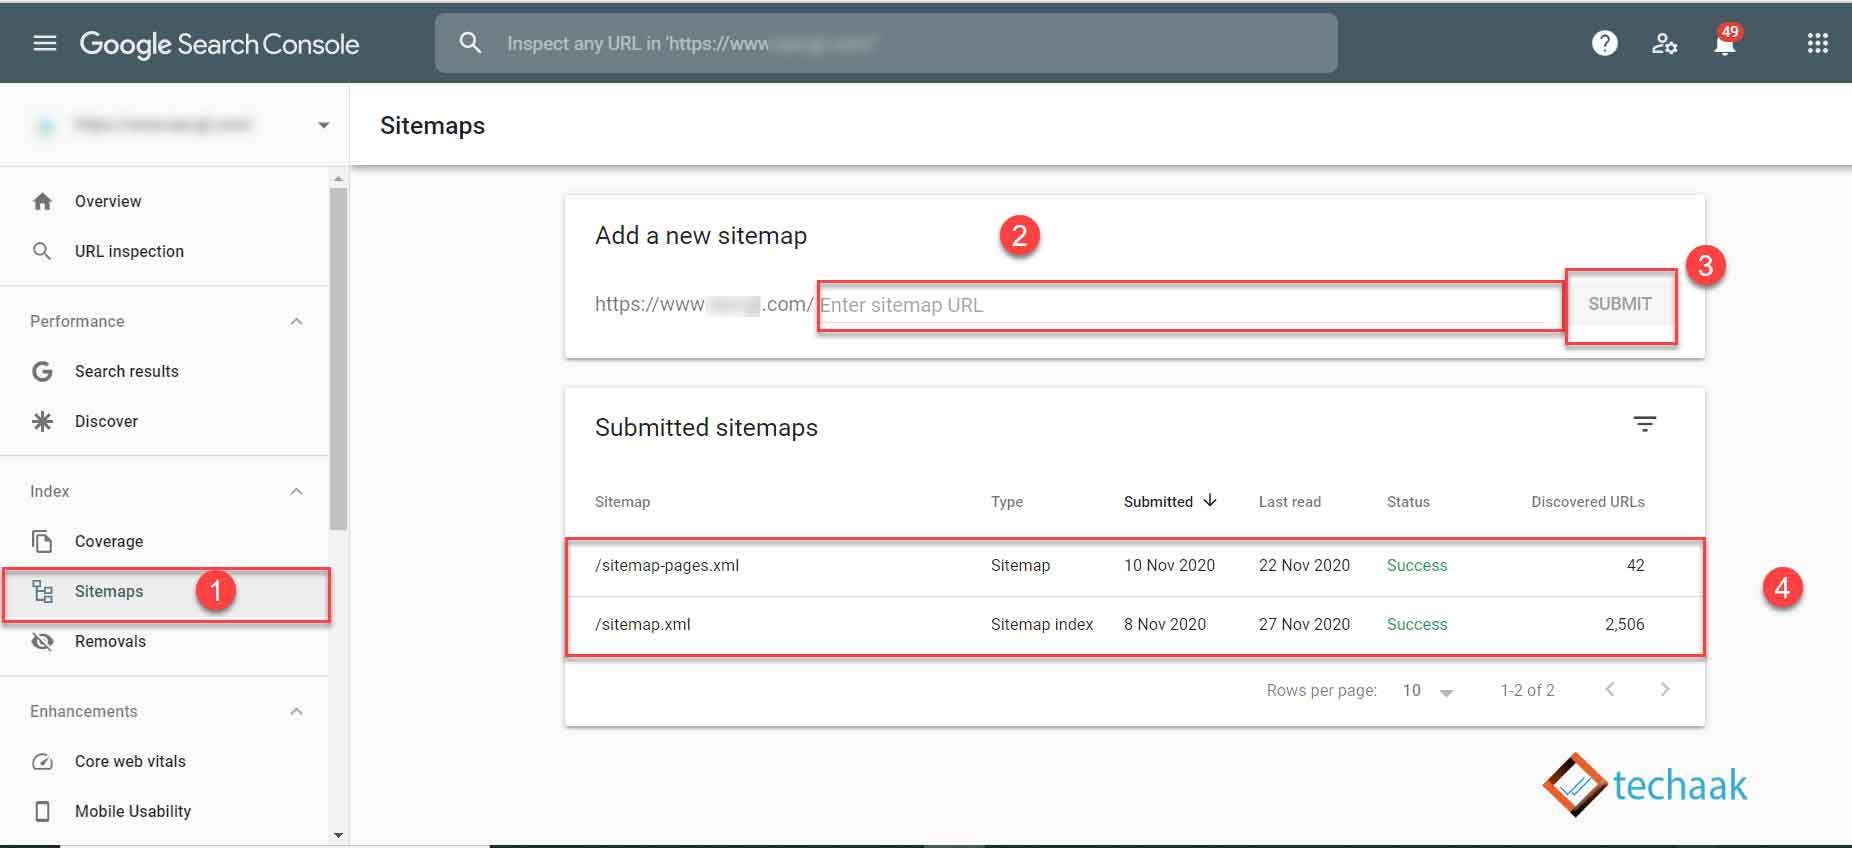Open Mobile Usability report
This screenshot has height=848, width=1852.
165,811
